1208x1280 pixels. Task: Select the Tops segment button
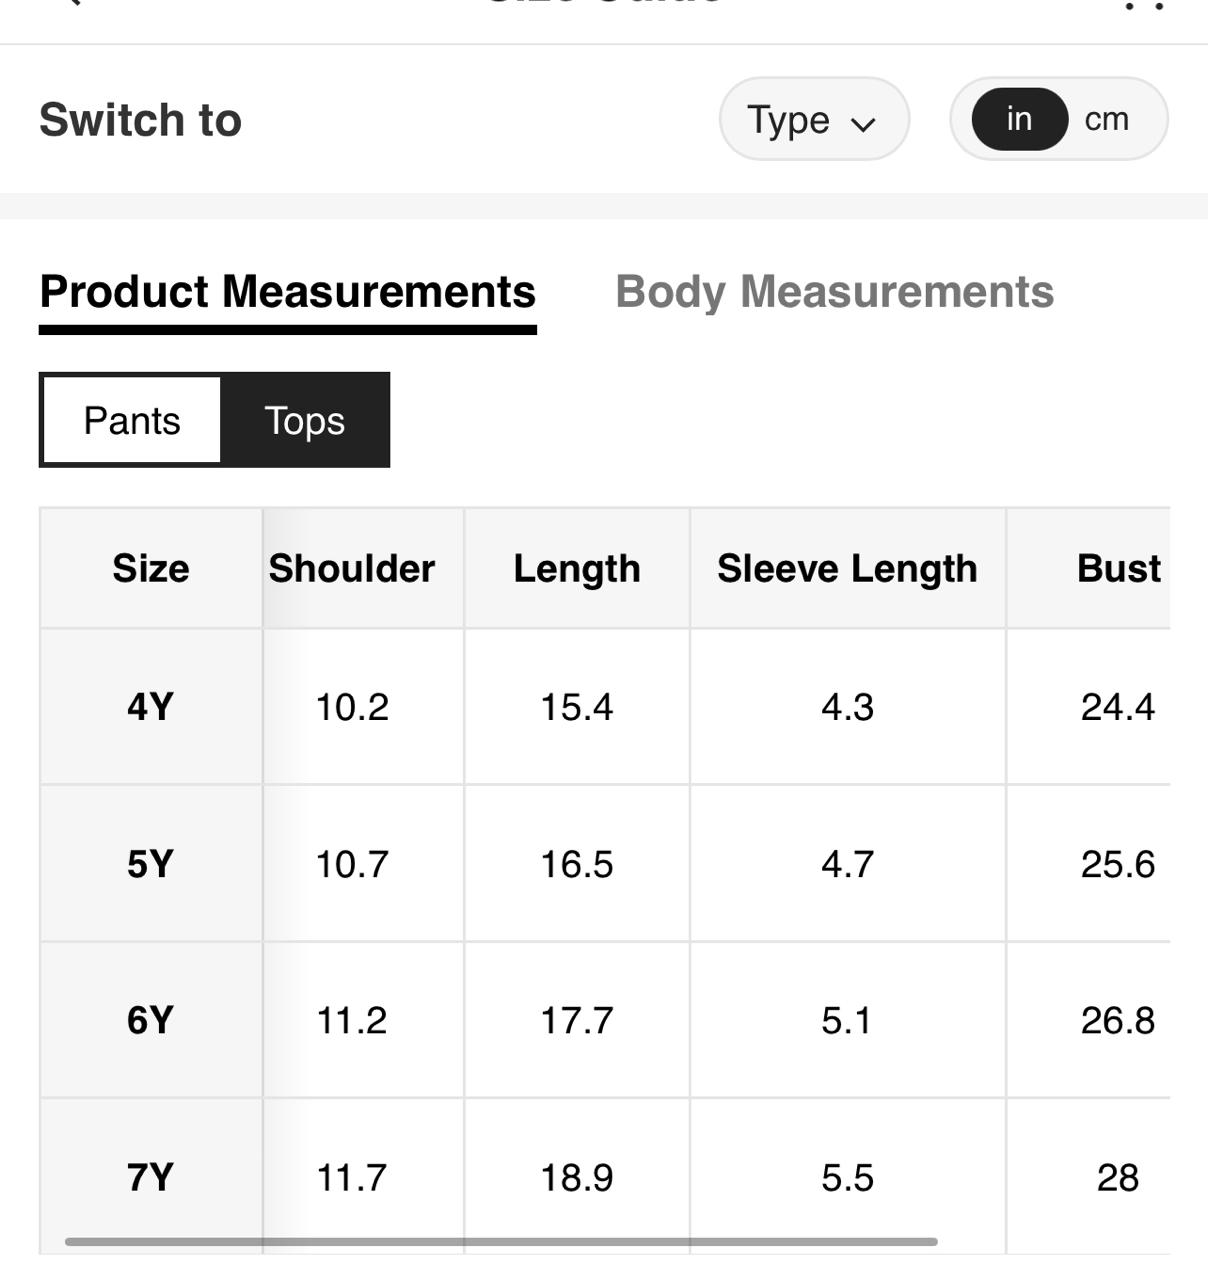pos(304,421)
